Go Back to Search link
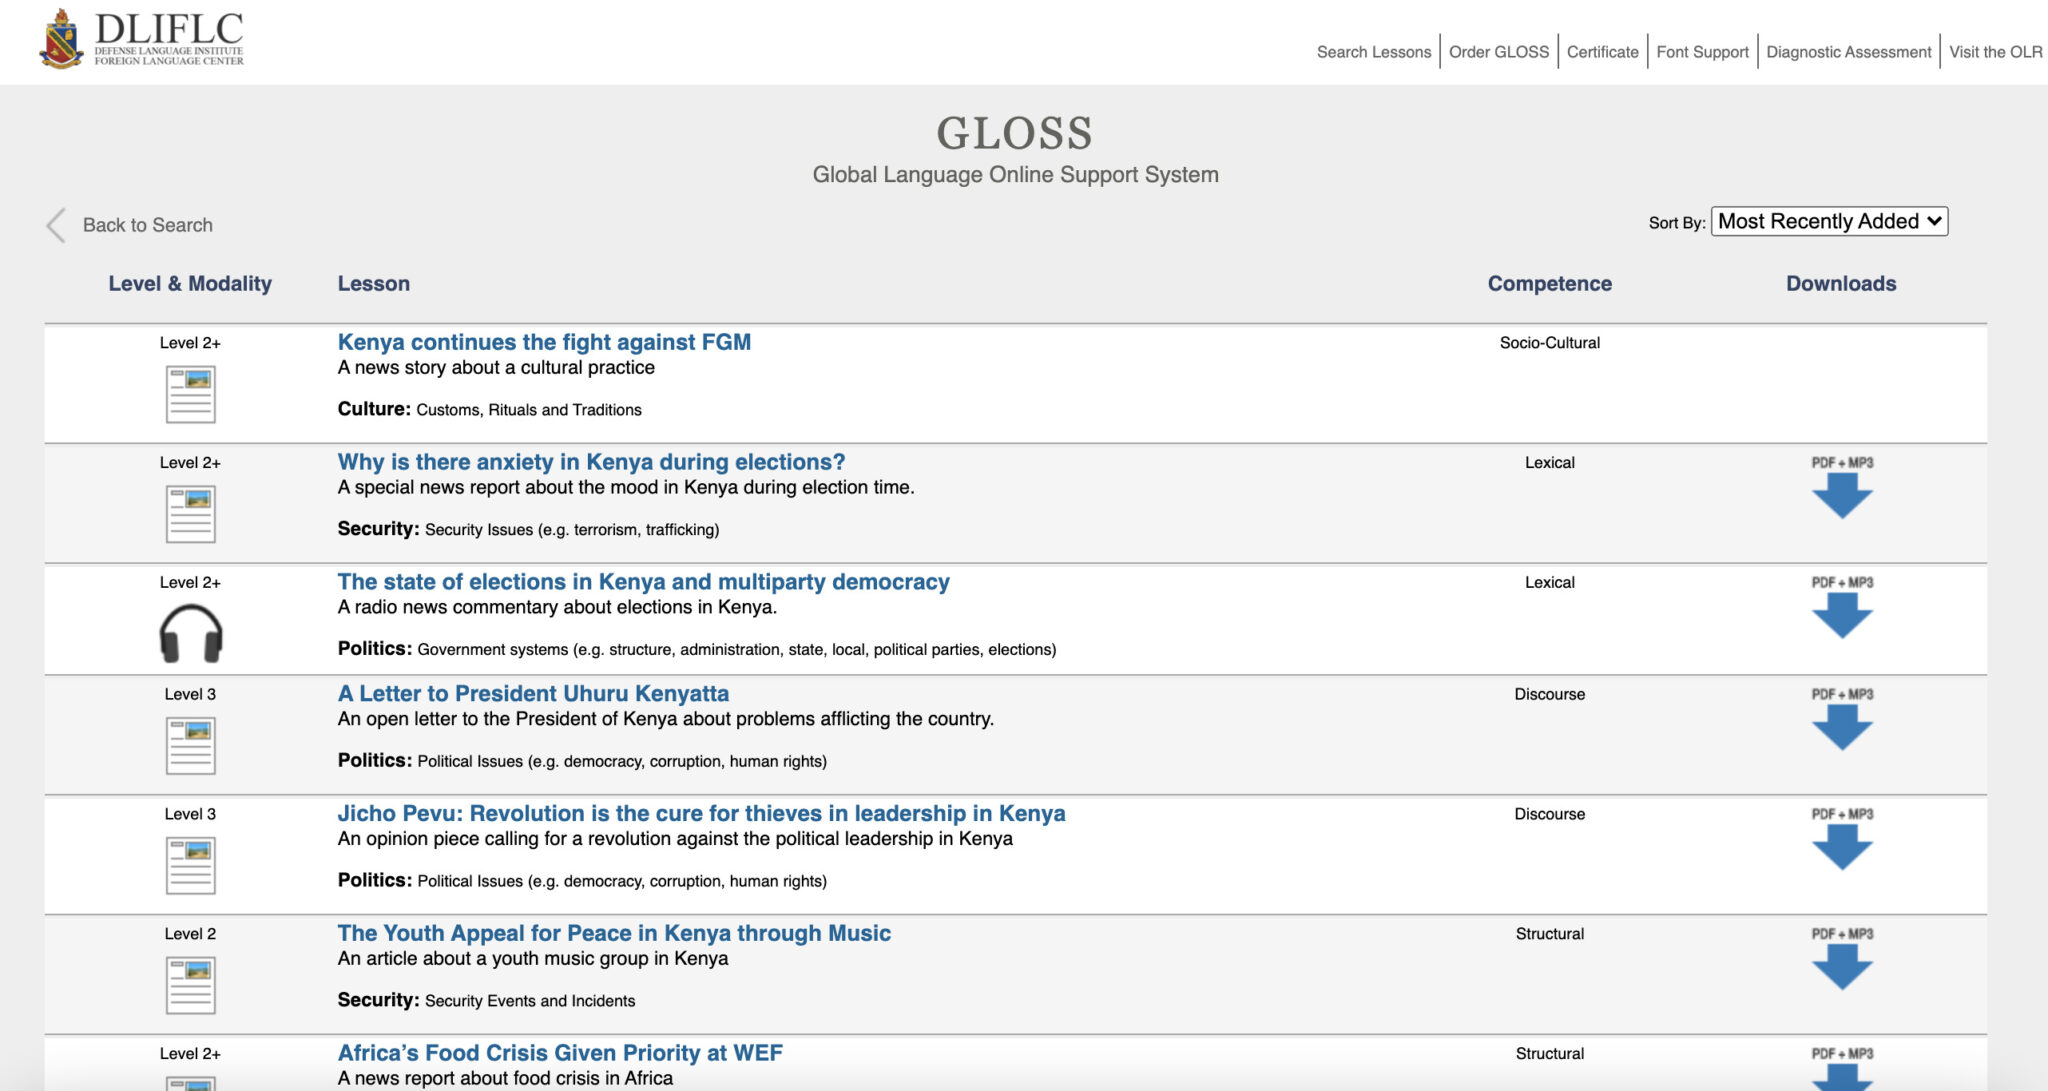2048x1091 pixels. pyautogui.click(x=148, y=225)
